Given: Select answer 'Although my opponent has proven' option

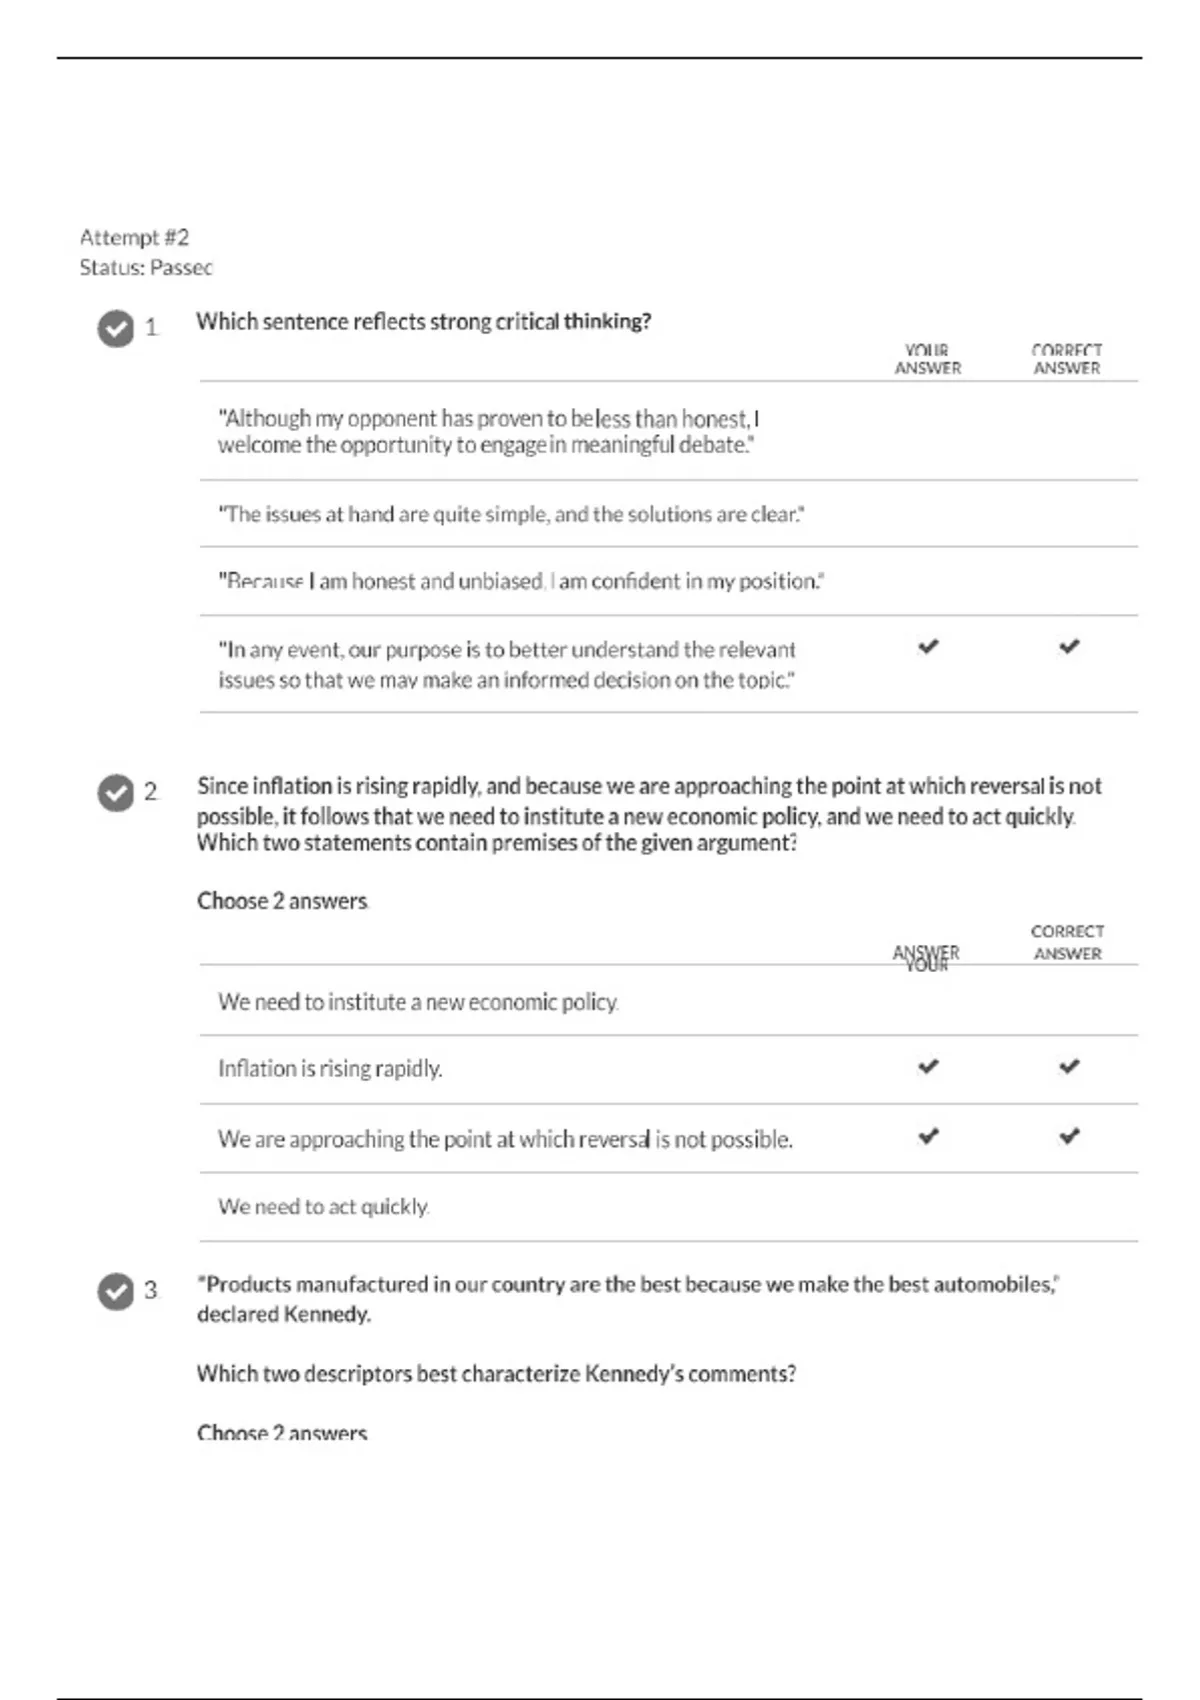Looking at the screenshot, I should click(x=488, y=432).
